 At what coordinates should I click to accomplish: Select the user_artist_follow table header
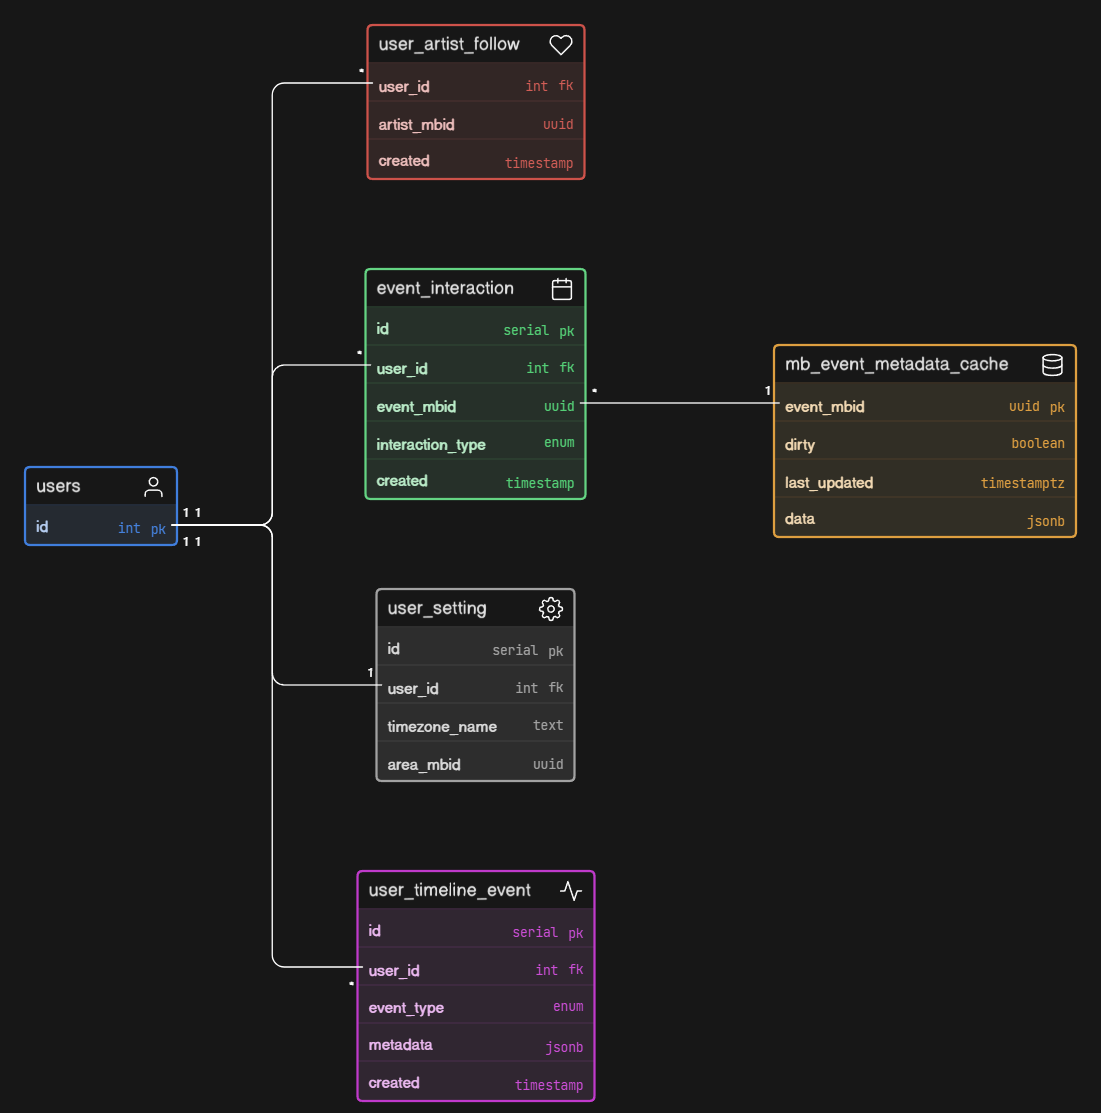[x=449, y=45]
